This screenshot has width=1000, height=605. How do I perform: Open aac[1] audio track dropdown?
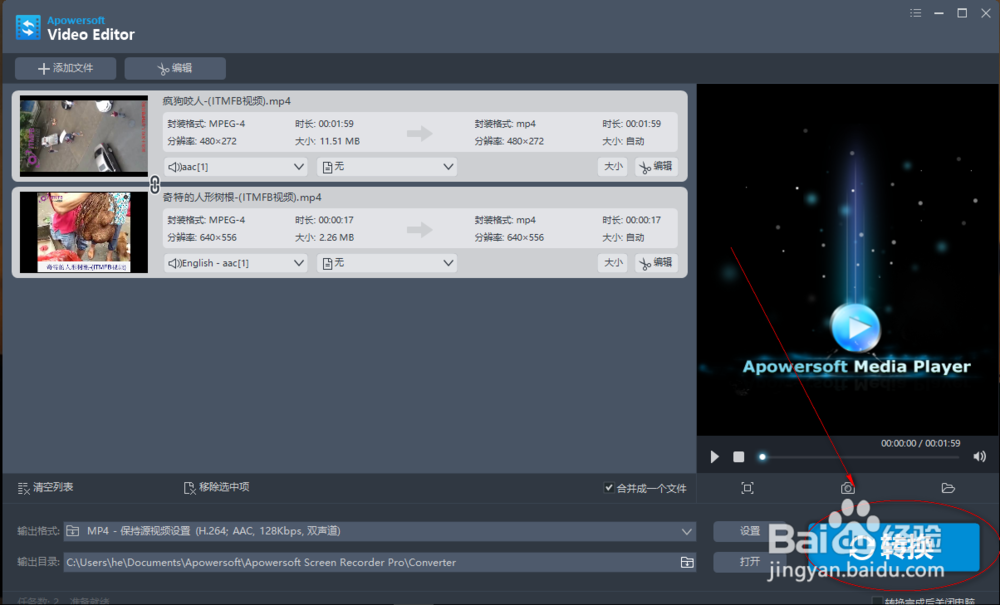(236, 166)
